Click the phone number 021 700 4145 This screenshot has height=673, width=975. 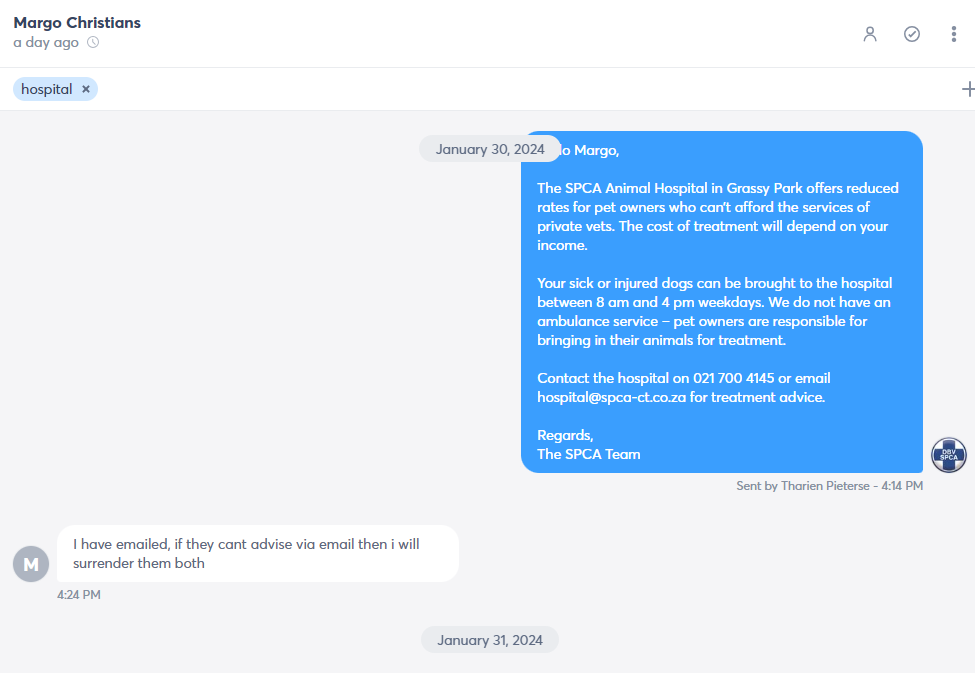point(734,378)
